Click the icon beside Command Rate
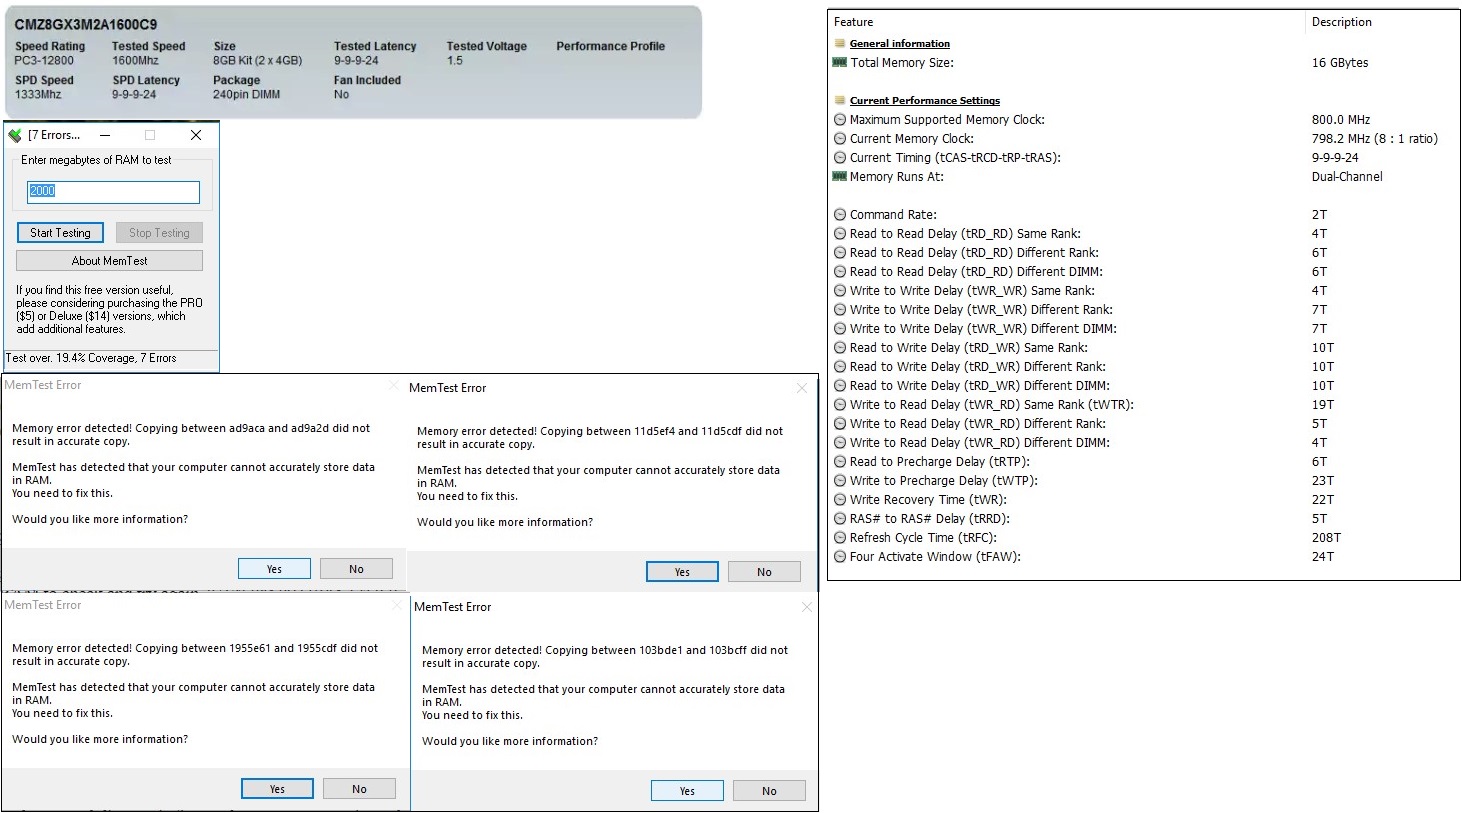 840,214
